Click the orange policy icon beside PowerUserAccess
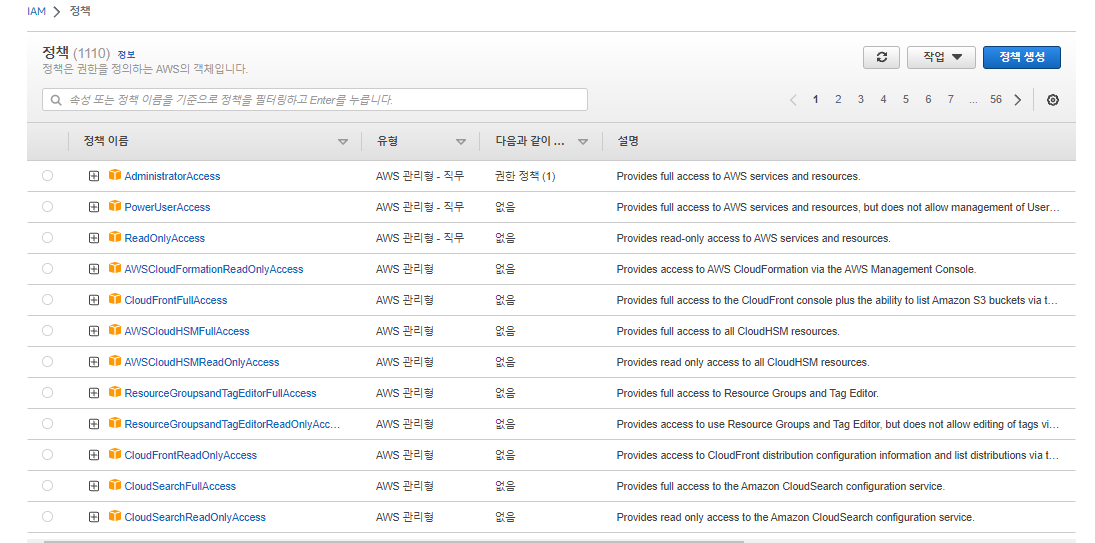 115,206
